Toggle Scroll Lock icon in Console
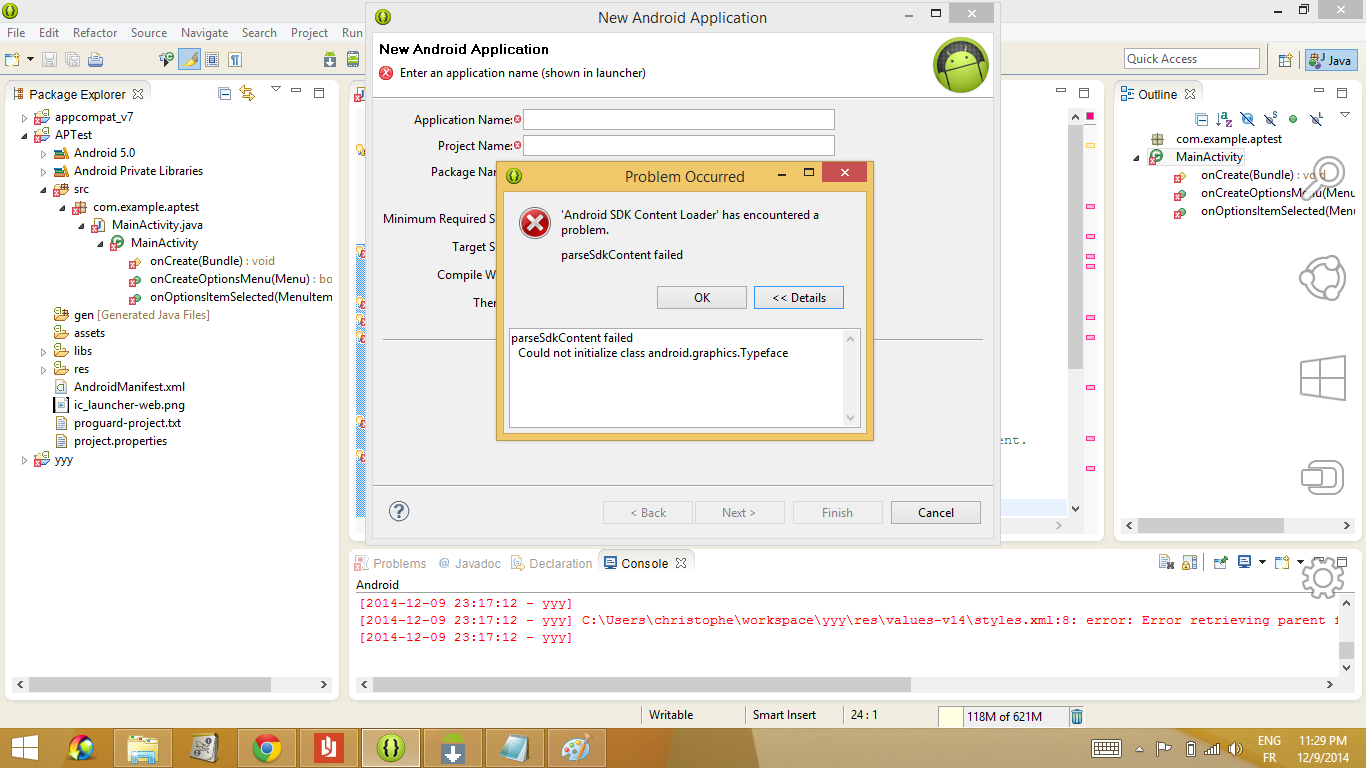This screenshot has height=768, width=1366. (x=1188, y=563)
